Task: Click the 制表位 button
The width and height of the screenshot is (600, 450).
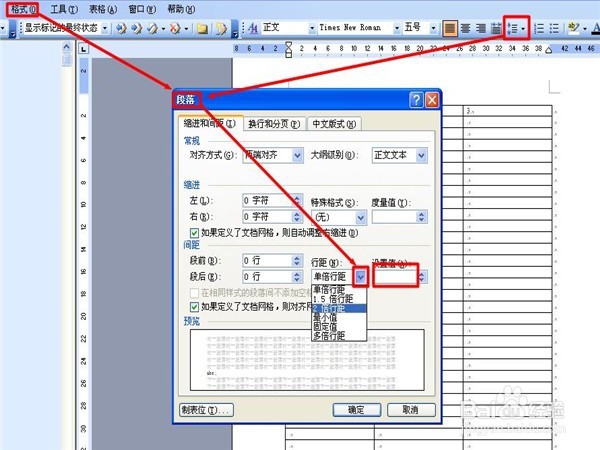Action: click(x=206, y=410)
